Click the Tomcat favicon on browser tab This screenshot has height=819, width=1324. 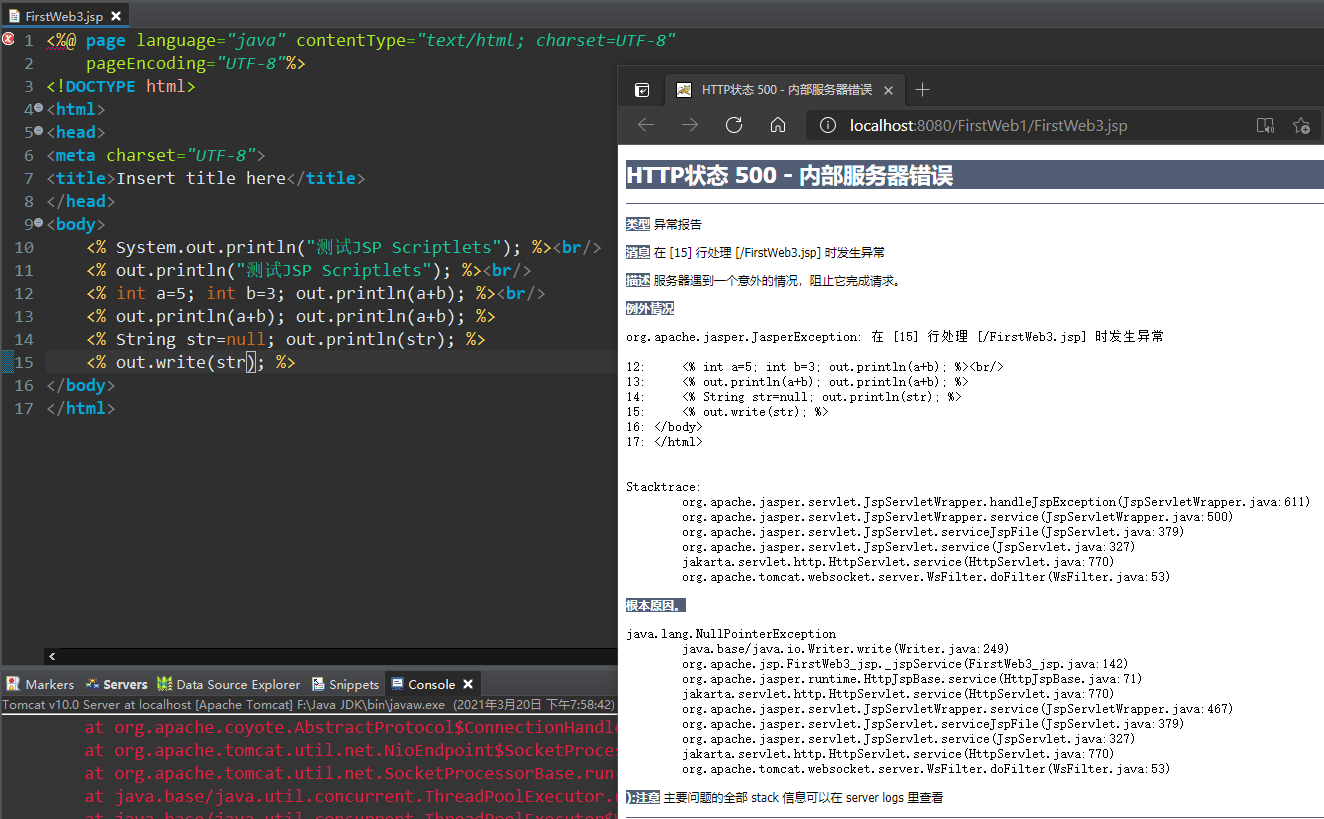point(684,90)
